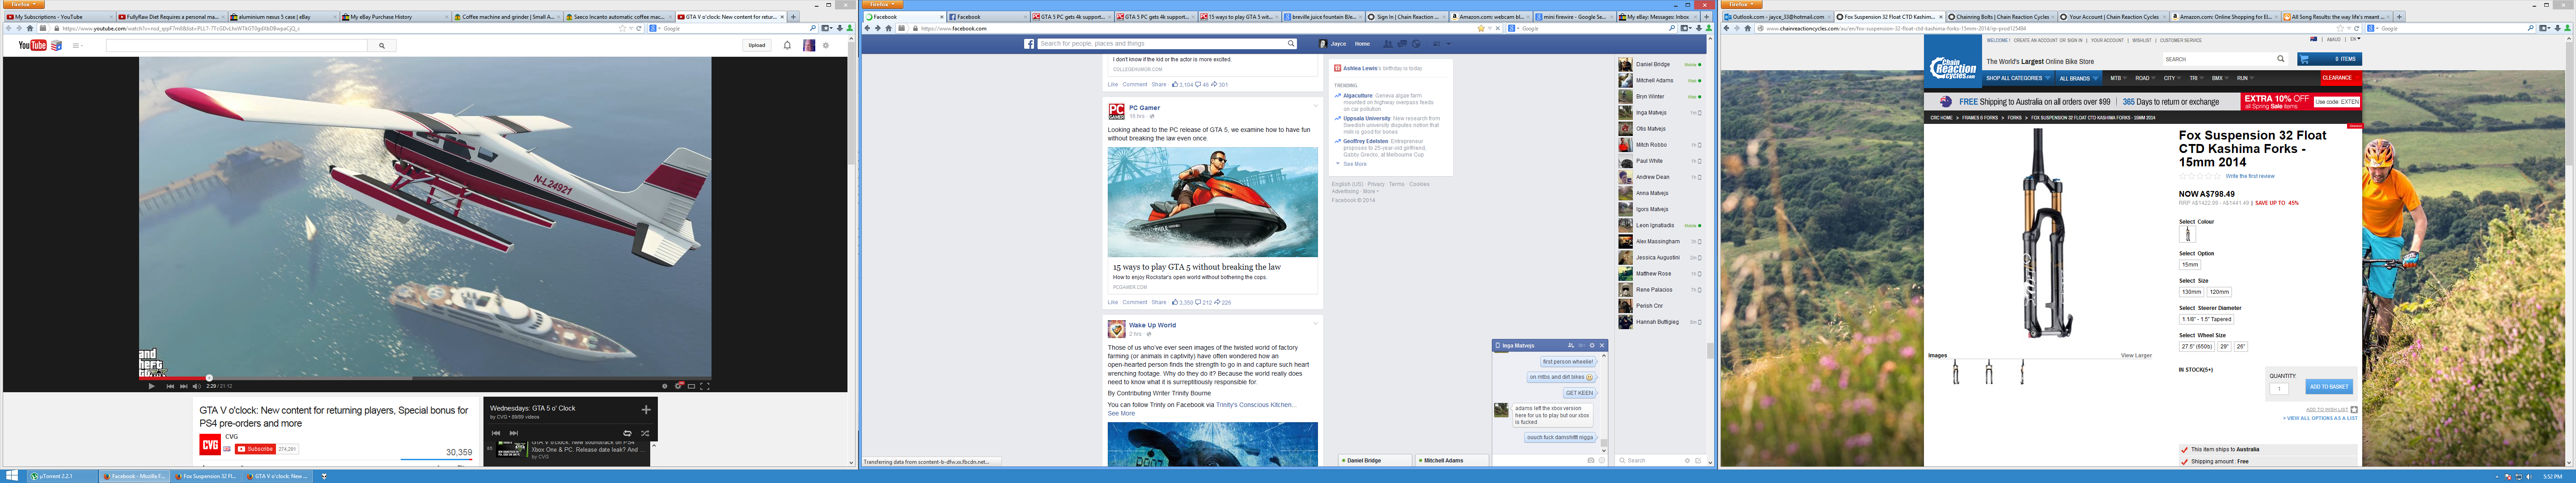The width and height of the screenshot is (2576, 483).
Task: Open the YouTube notifications bell
Action: point(787,45)
